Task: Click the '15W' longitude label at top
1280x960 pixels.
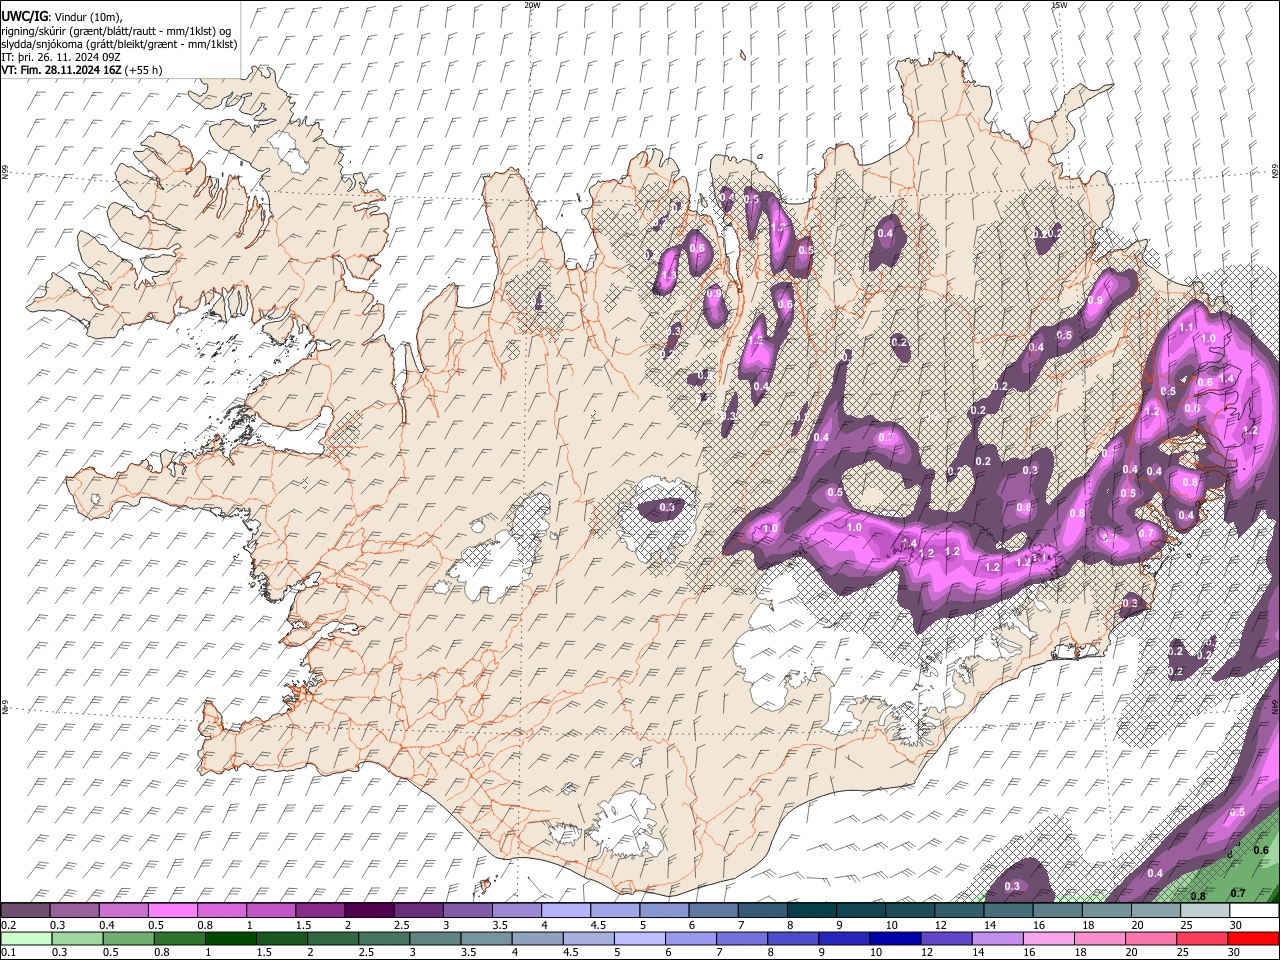Action: (x=1059, y=5)
